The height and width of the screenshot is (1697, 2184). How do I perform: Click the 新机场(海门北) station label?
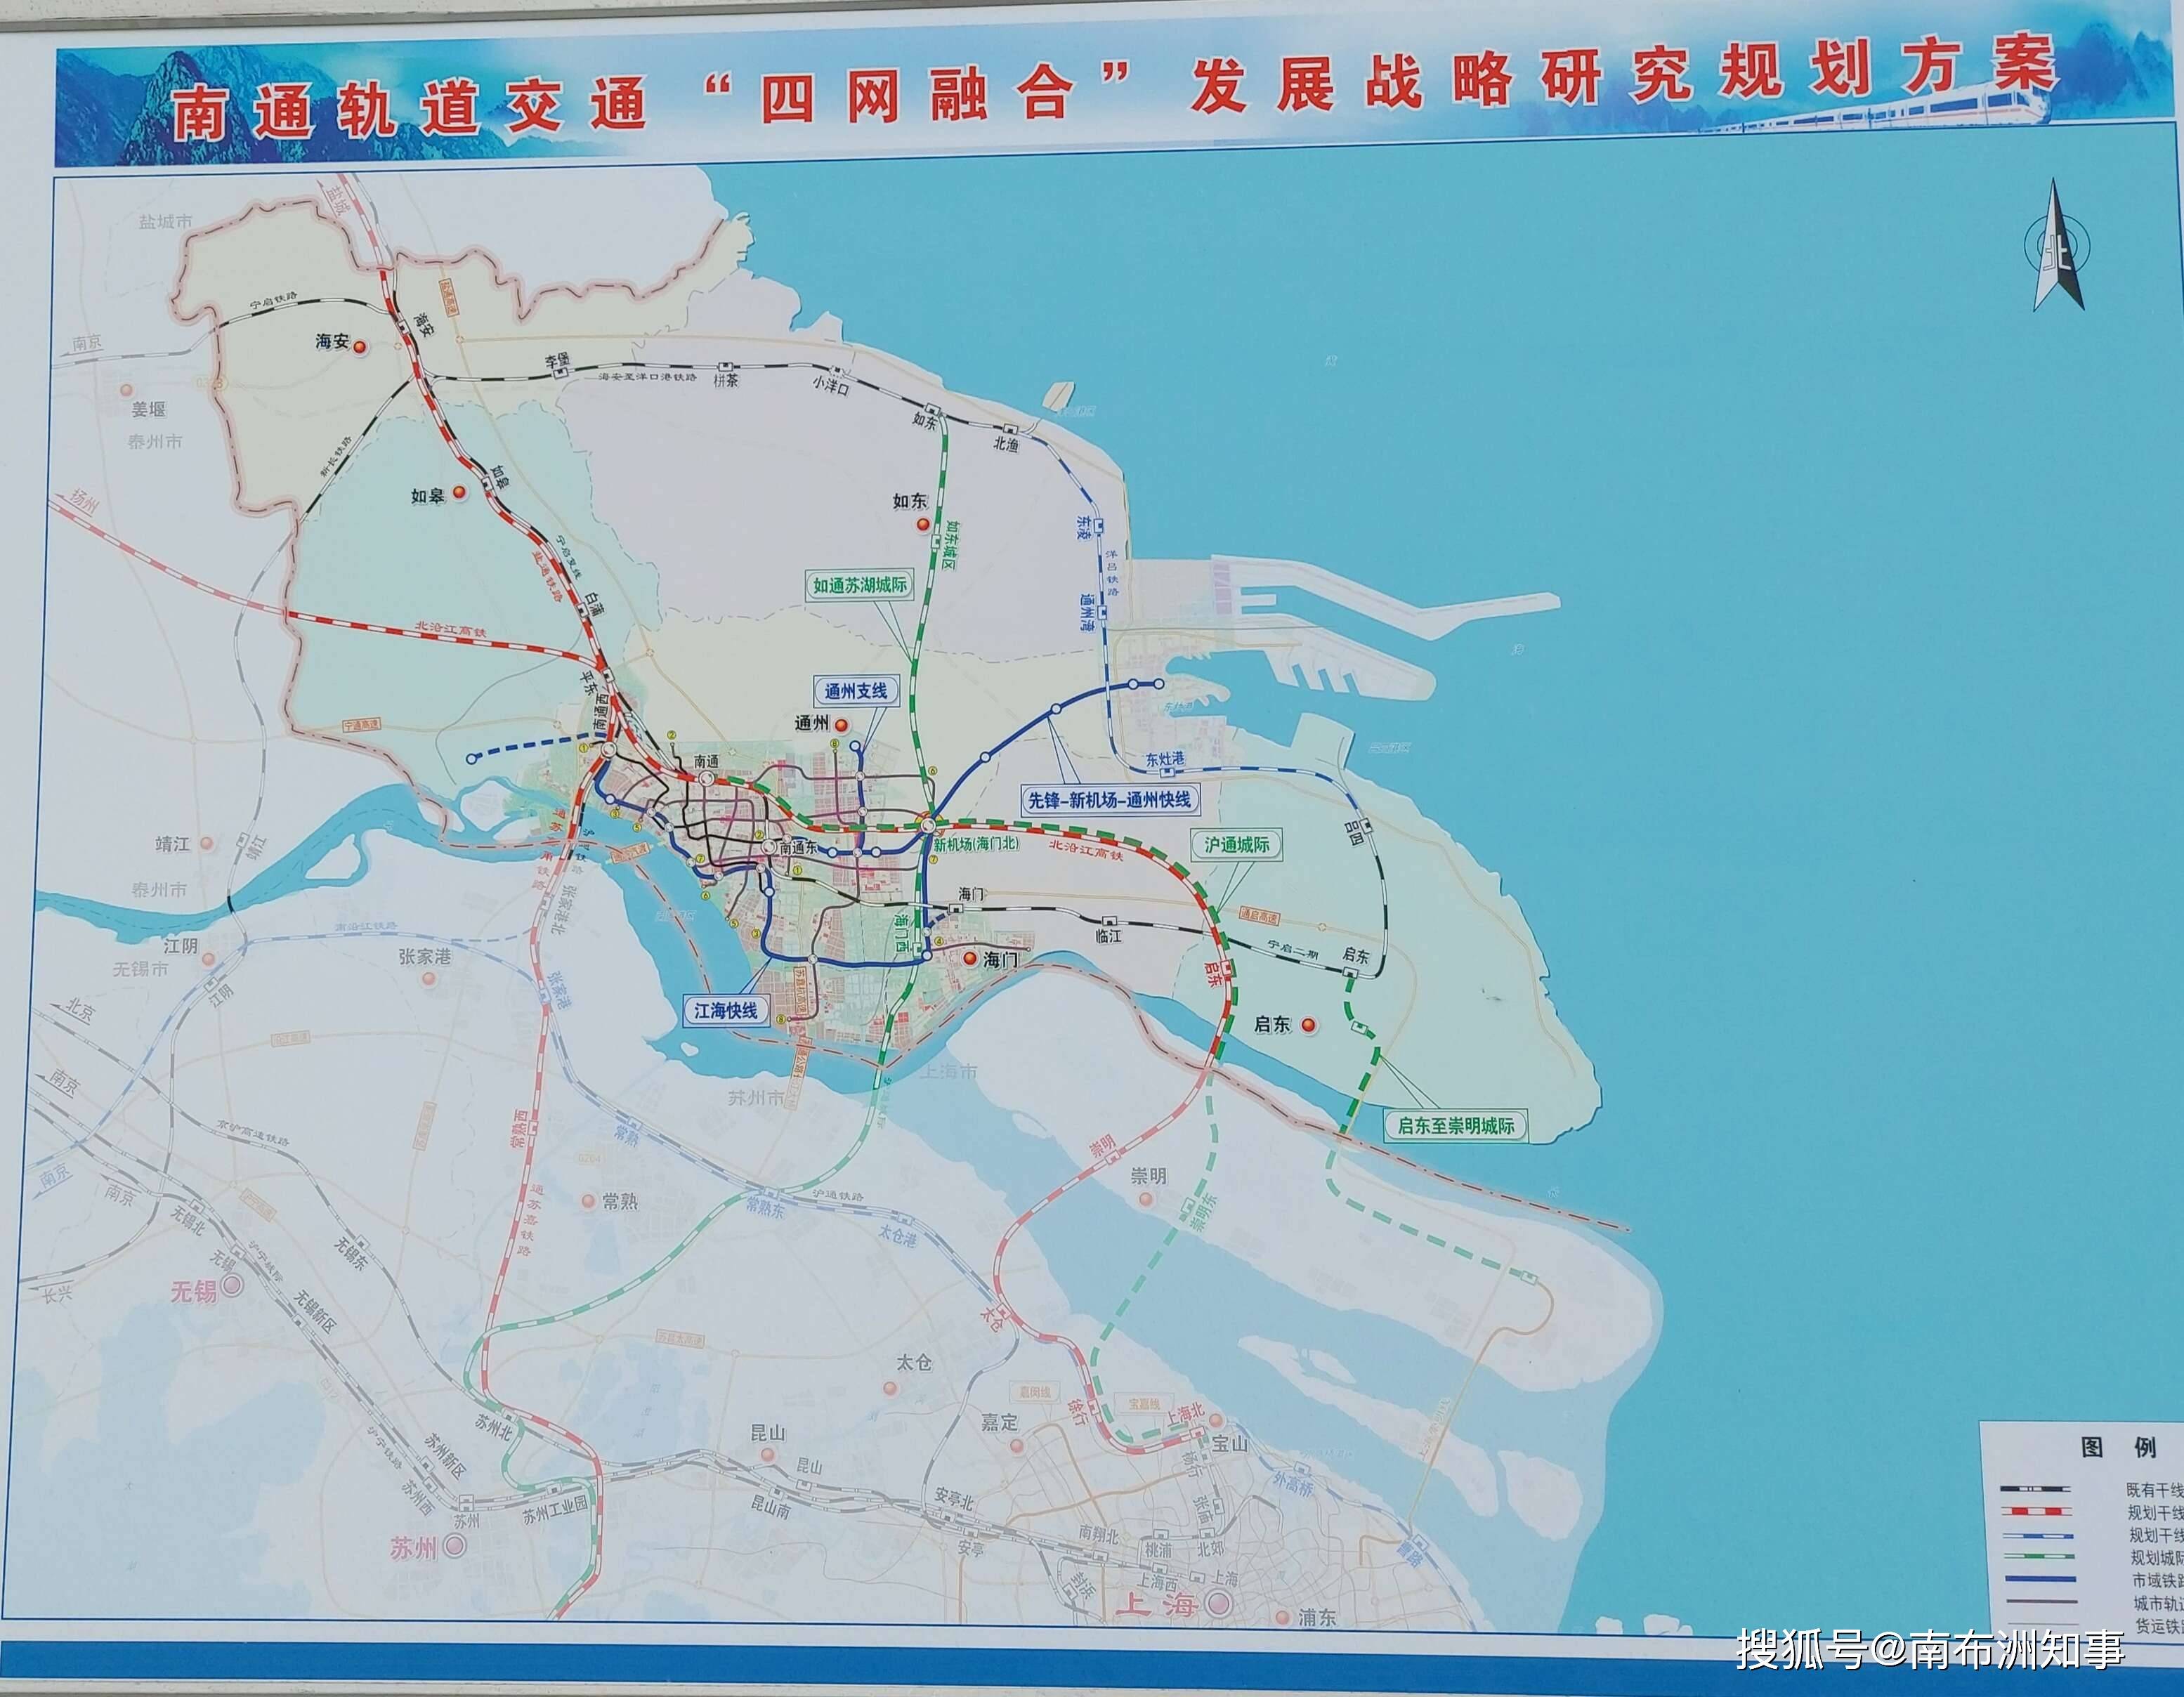[x=975, y=846]
